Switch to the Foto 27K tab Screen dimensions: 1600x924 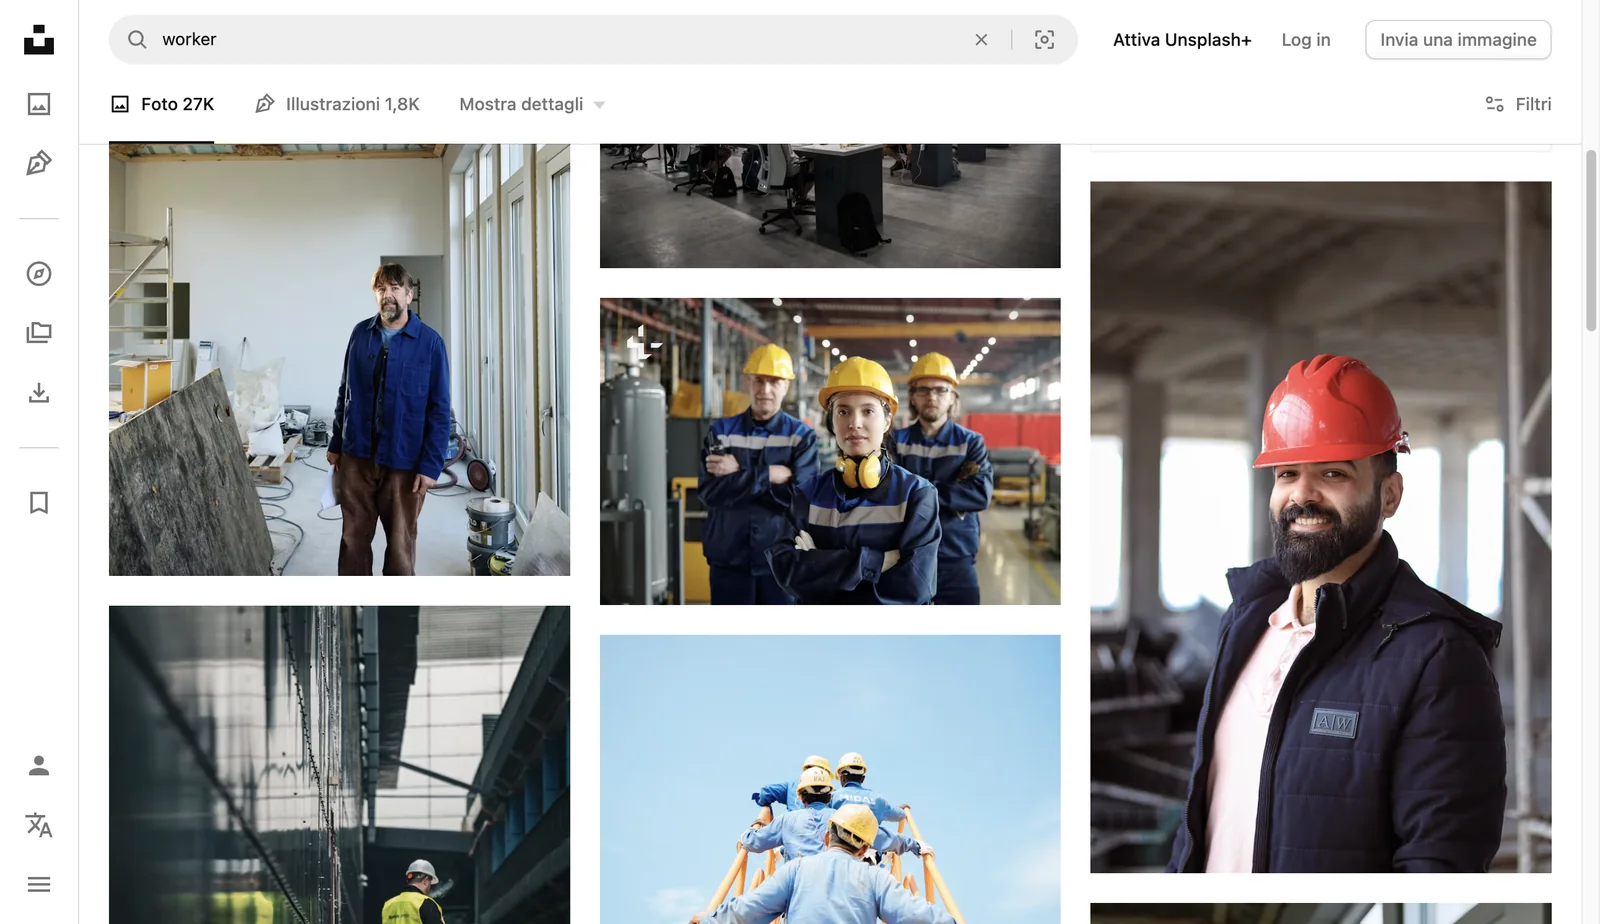click(162, 104)
